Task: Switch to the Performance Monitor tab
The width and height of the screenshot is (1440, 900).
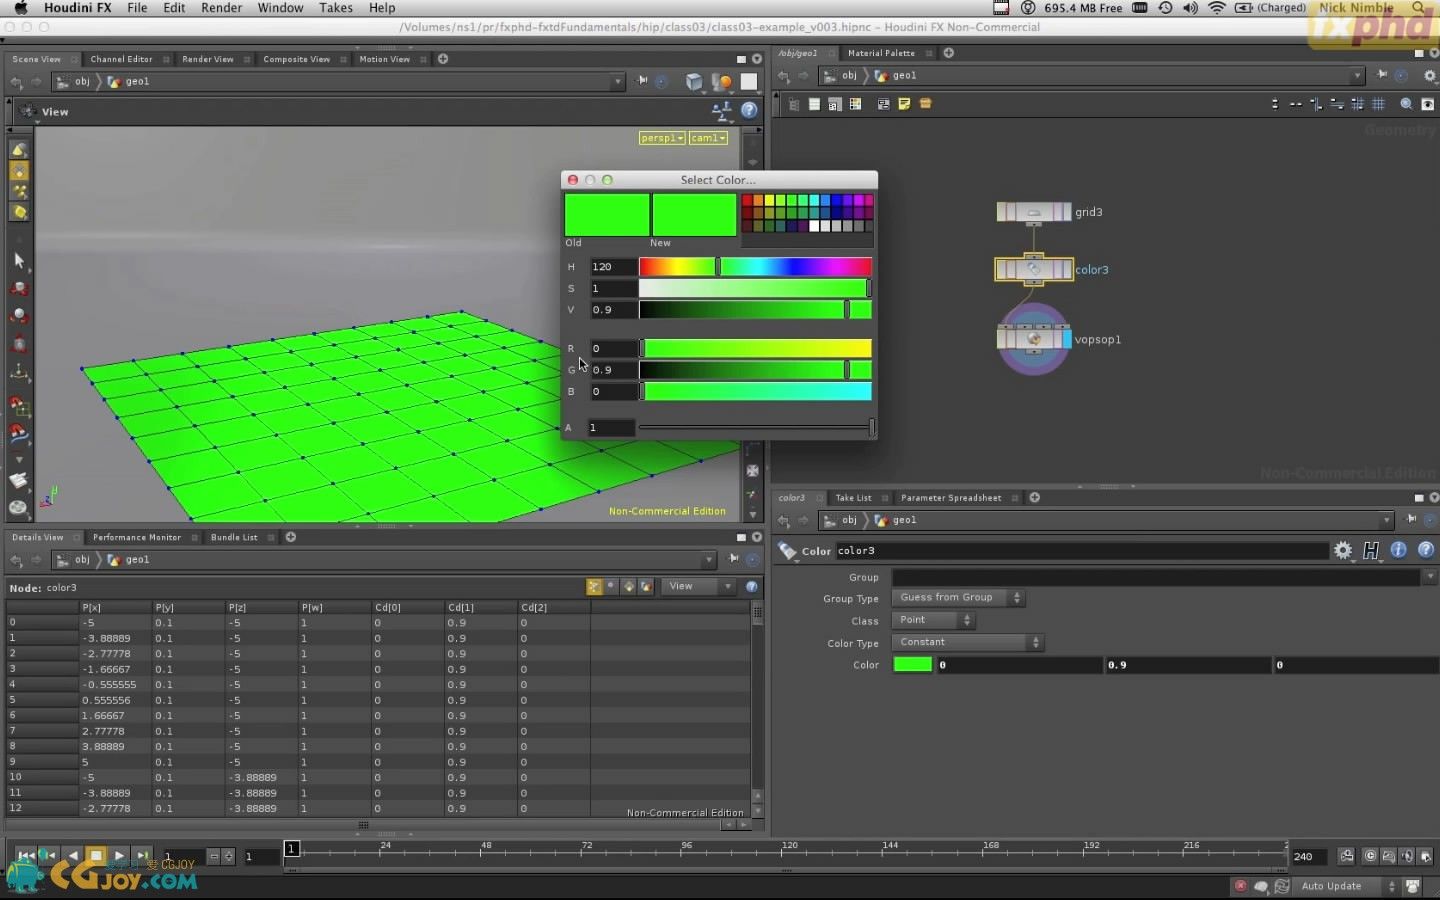Action: point(137,537)
